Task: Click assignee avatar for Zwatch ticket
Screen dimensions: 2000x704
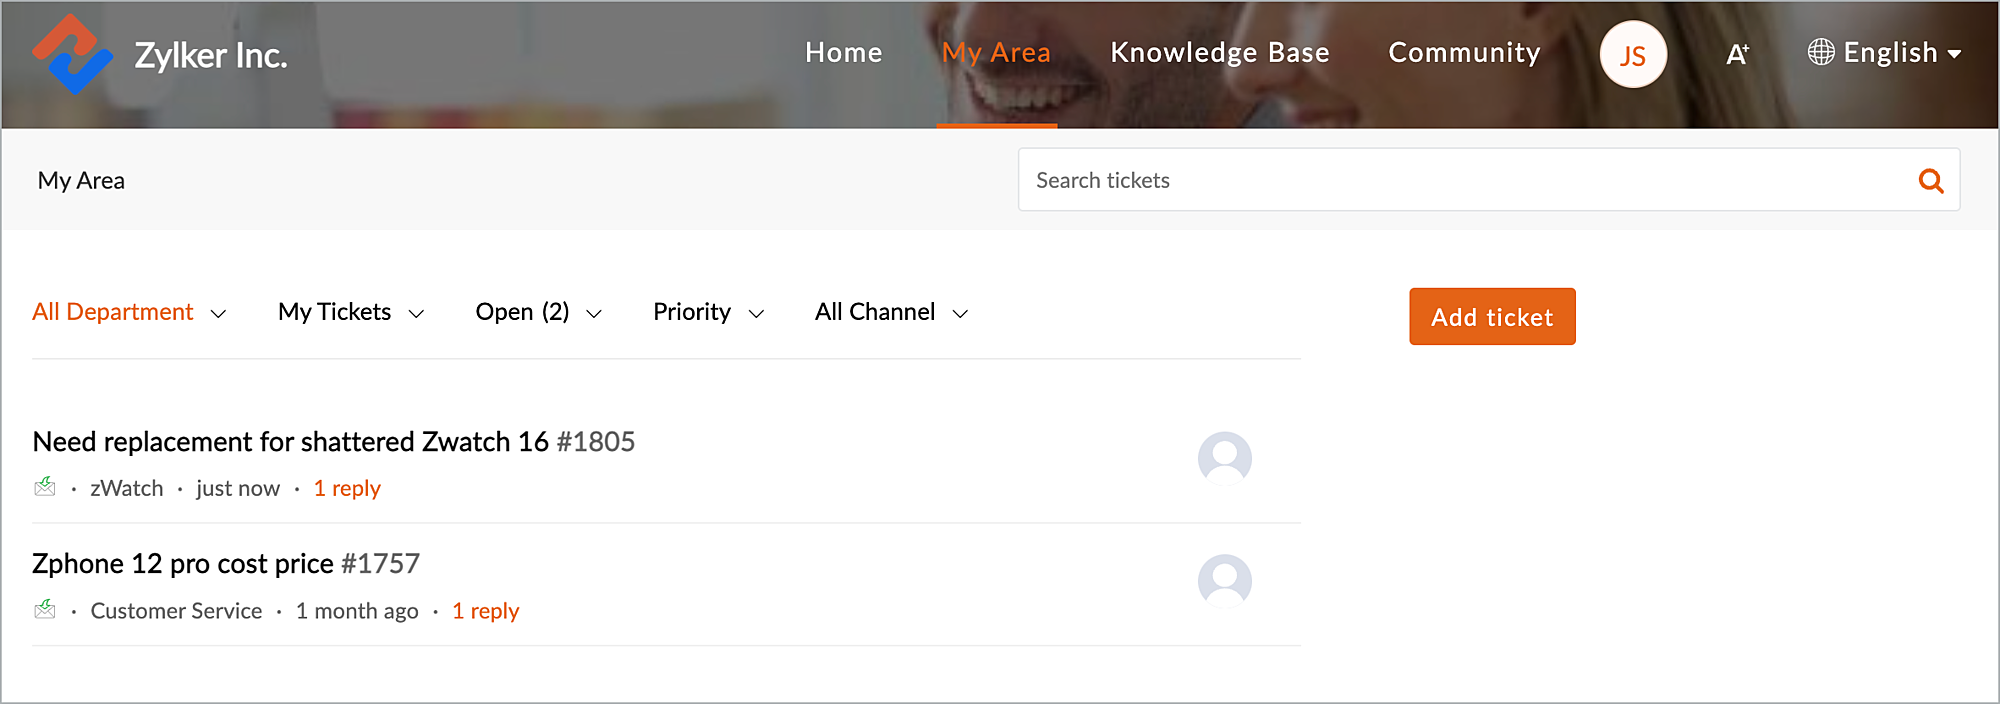Action: click(1224, 458)
